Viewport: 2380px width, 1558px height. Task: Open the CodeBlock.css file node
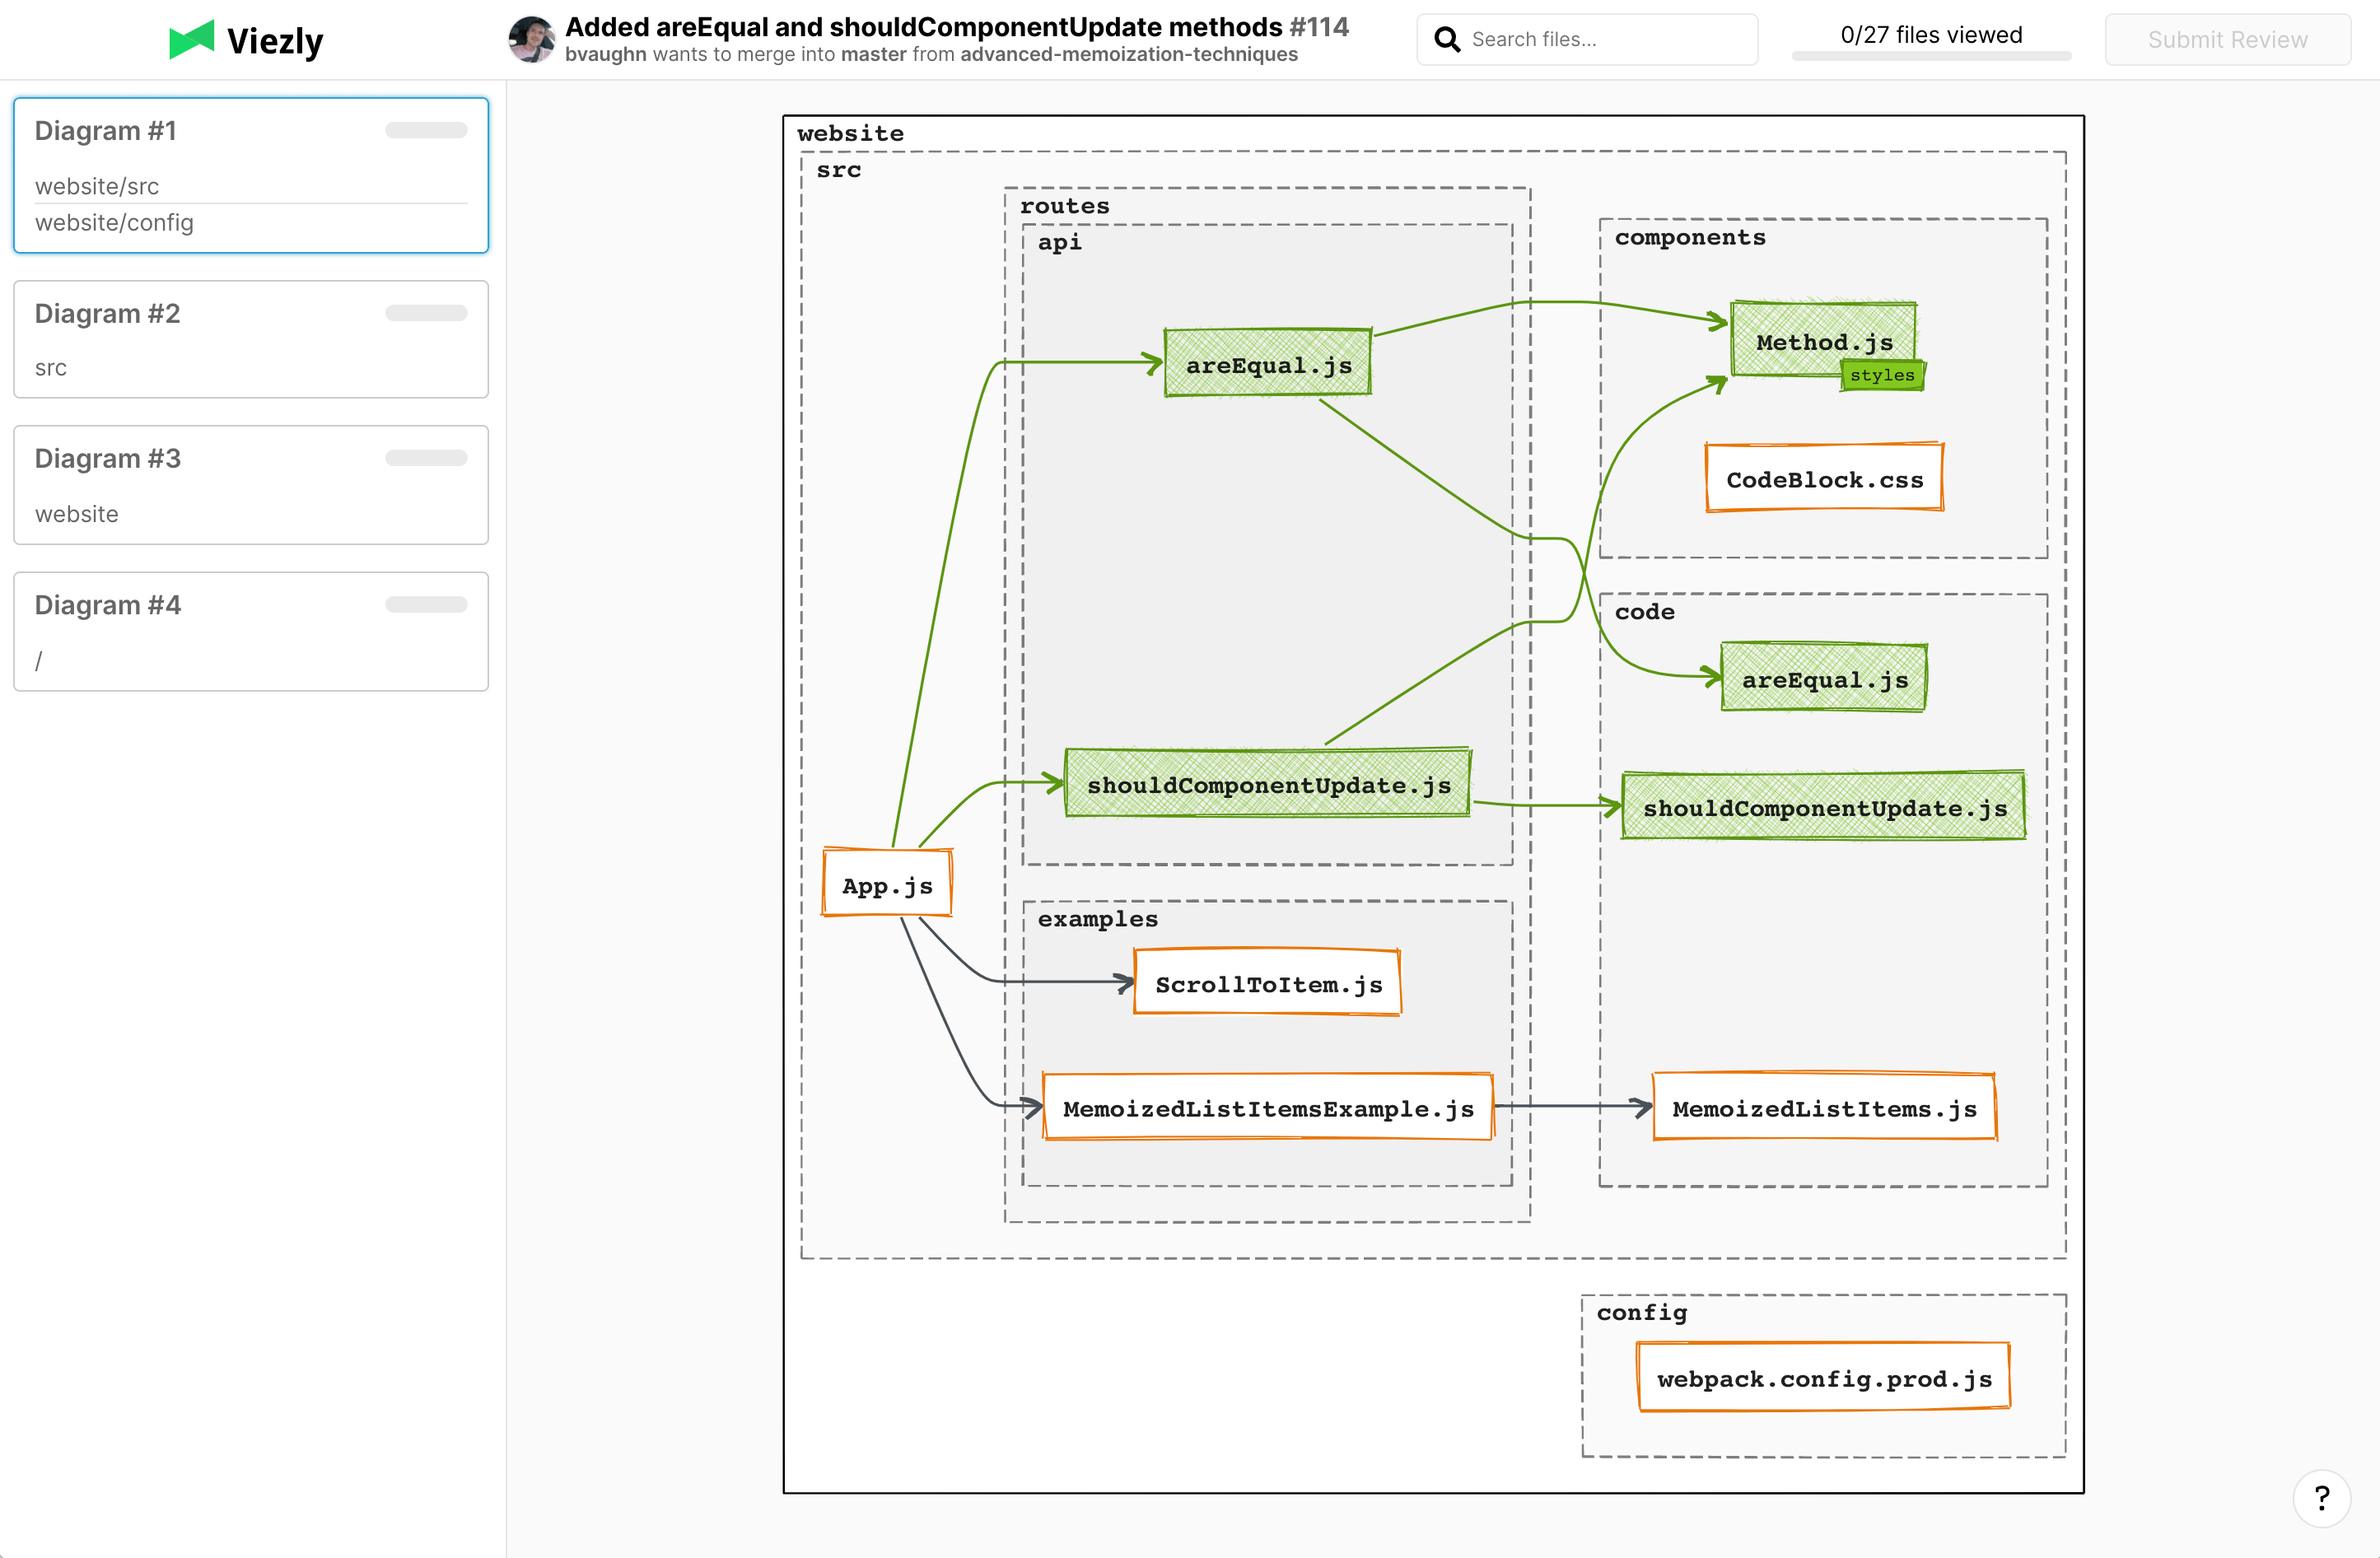[1824, 479]
